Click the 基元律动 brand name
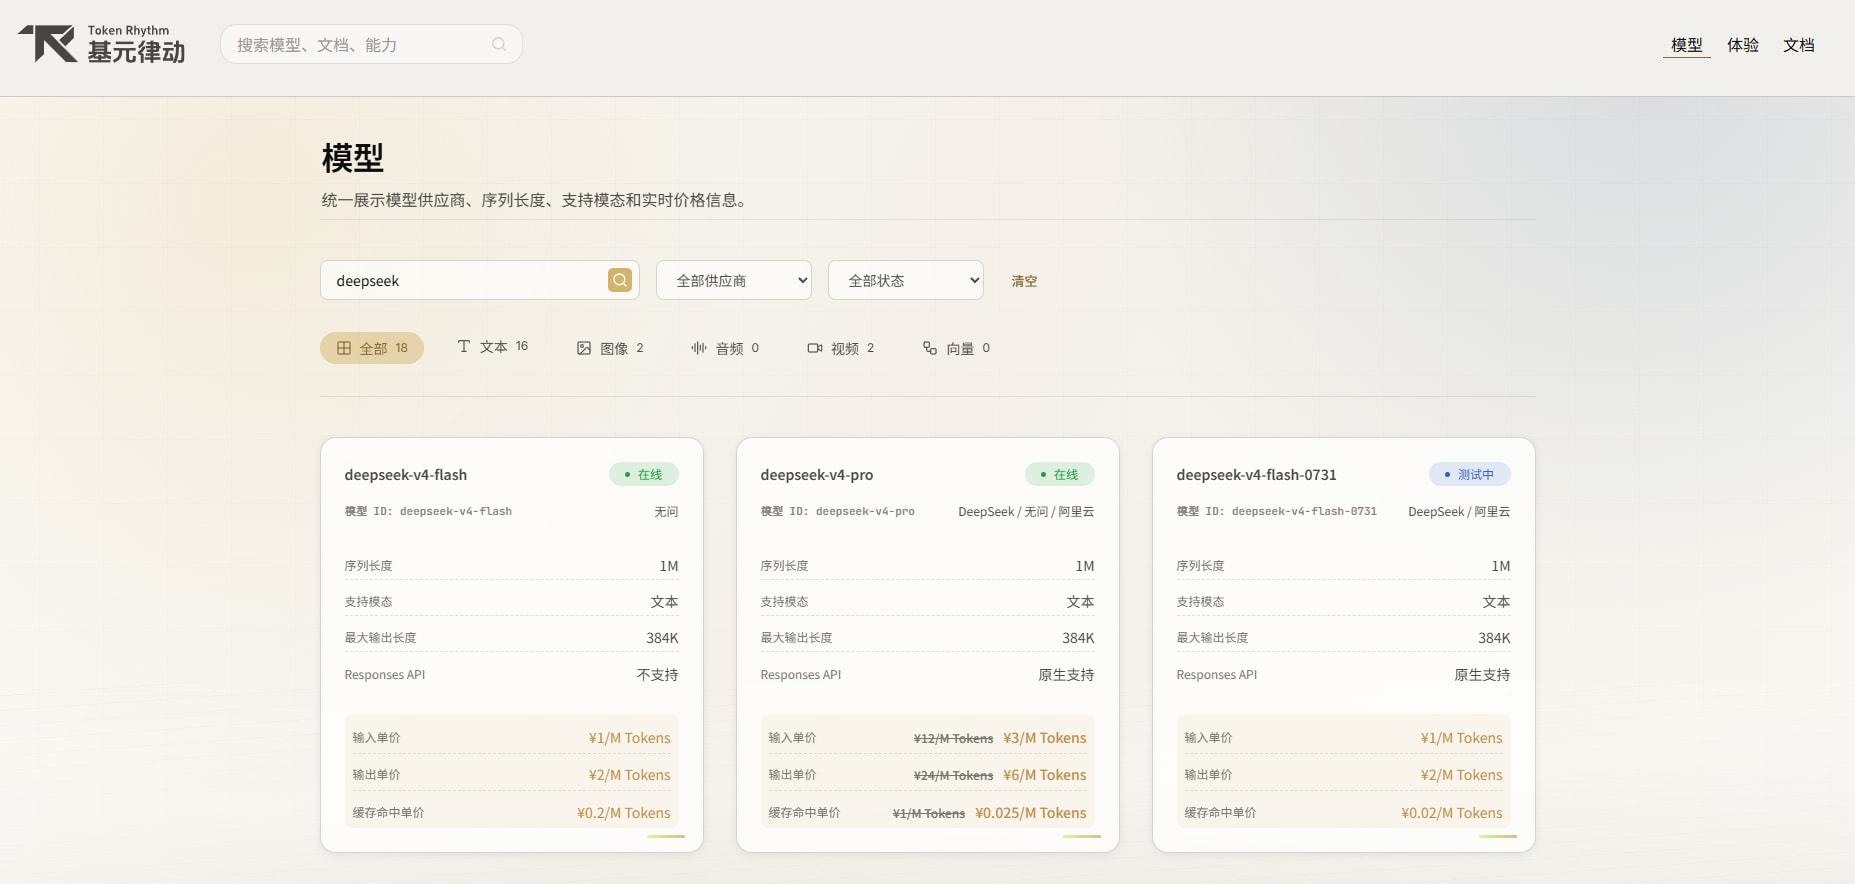Screen dimensions: 1855x884 pyautogui.click(x=137, y=52)
